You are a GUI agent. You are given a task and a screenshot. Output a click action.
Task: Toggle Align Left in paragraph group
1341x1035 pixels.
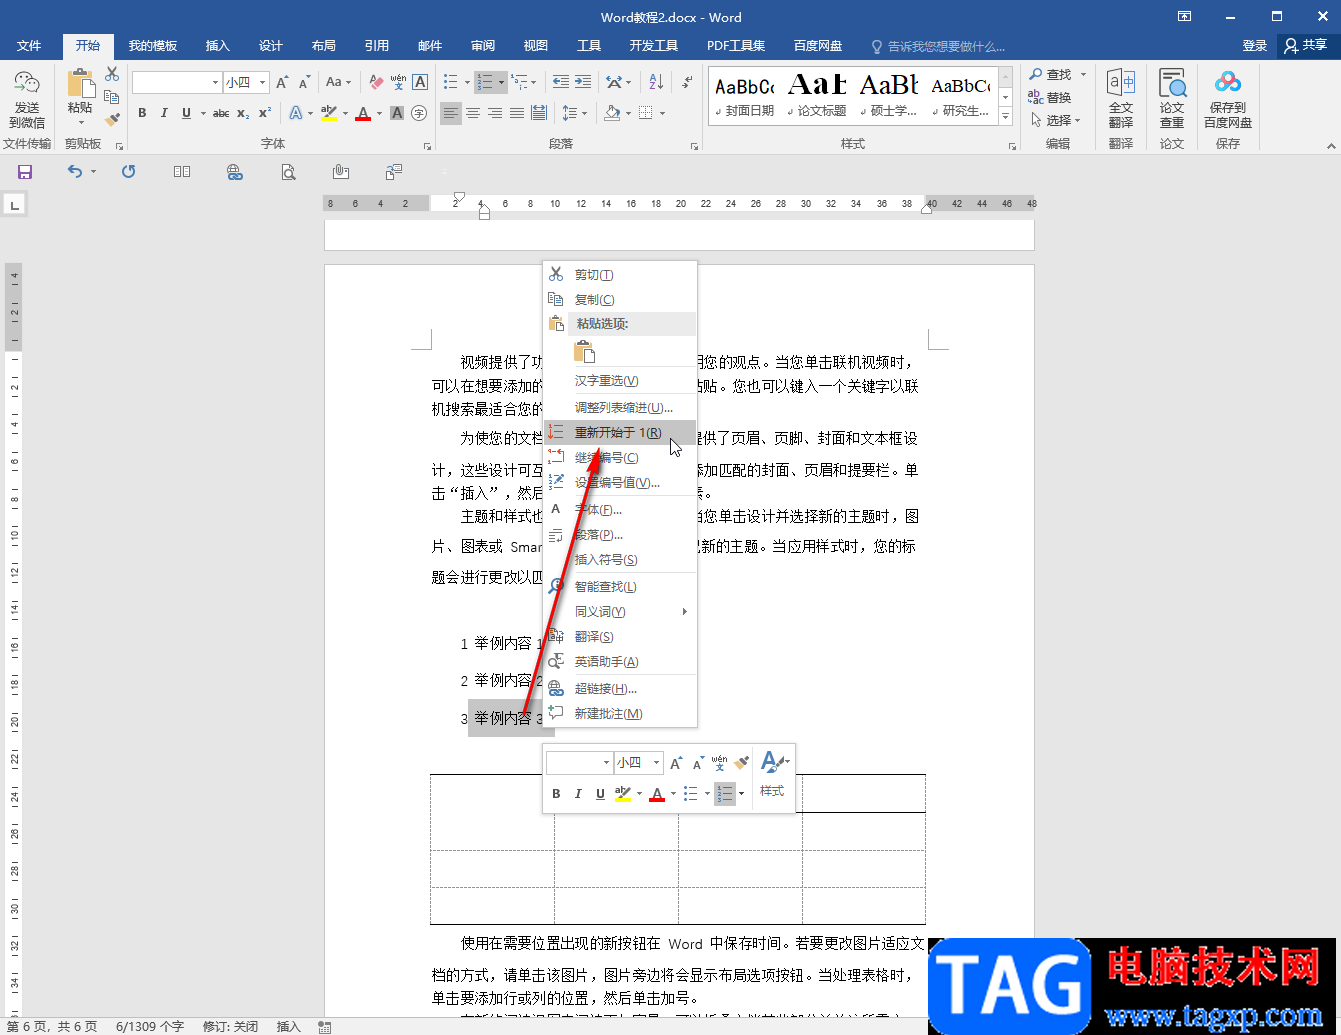[451, 113]
